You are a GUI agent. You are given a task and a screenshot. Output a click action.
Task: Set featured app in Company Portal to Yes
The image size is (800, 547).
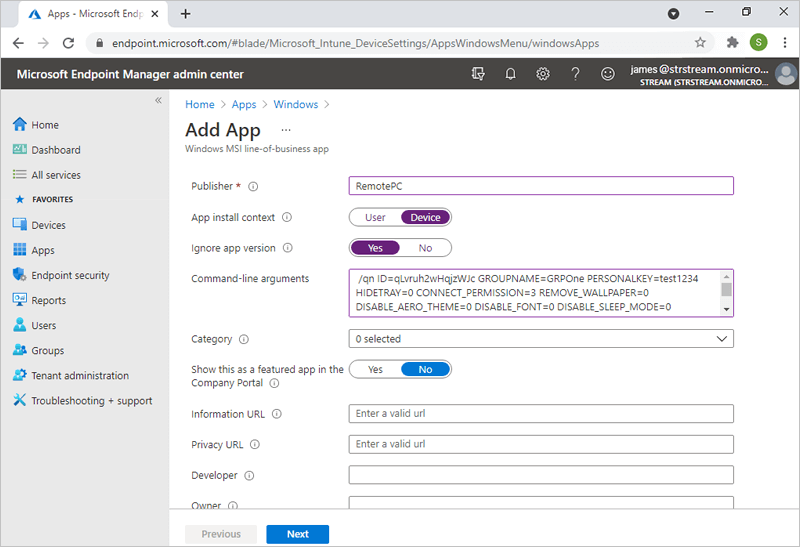375,369
